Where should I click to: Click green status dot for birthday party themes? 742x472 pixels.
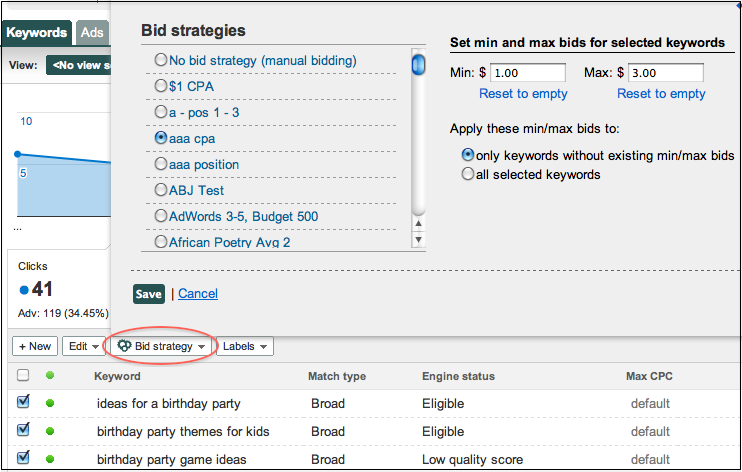click(x=50, y=431)
